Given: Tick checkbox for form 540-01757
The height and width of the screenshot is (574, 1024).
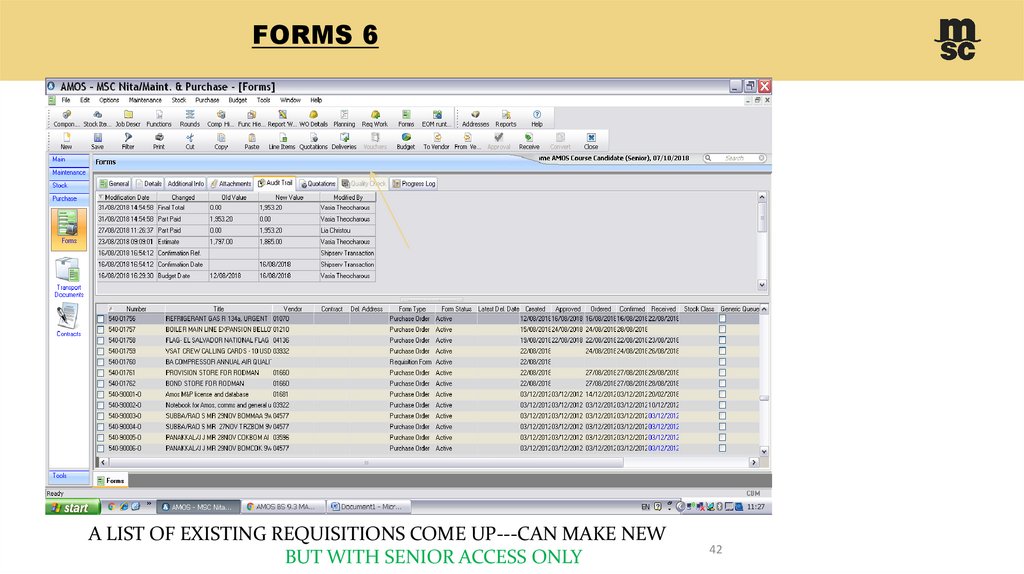Looking at the screenshot, I should (x=101, y=330).
